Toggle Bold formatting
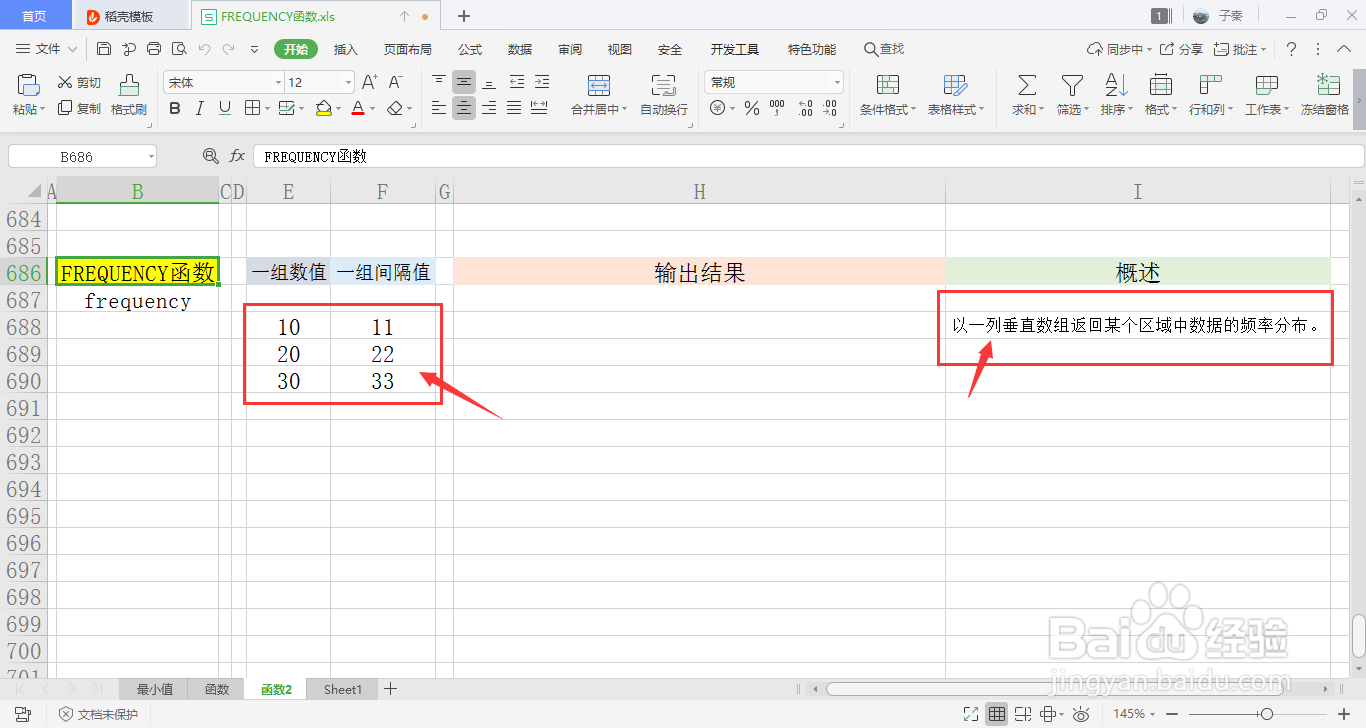Image resolution: width=1366 pixels, height=728 pixels. [x=175, y=108]
